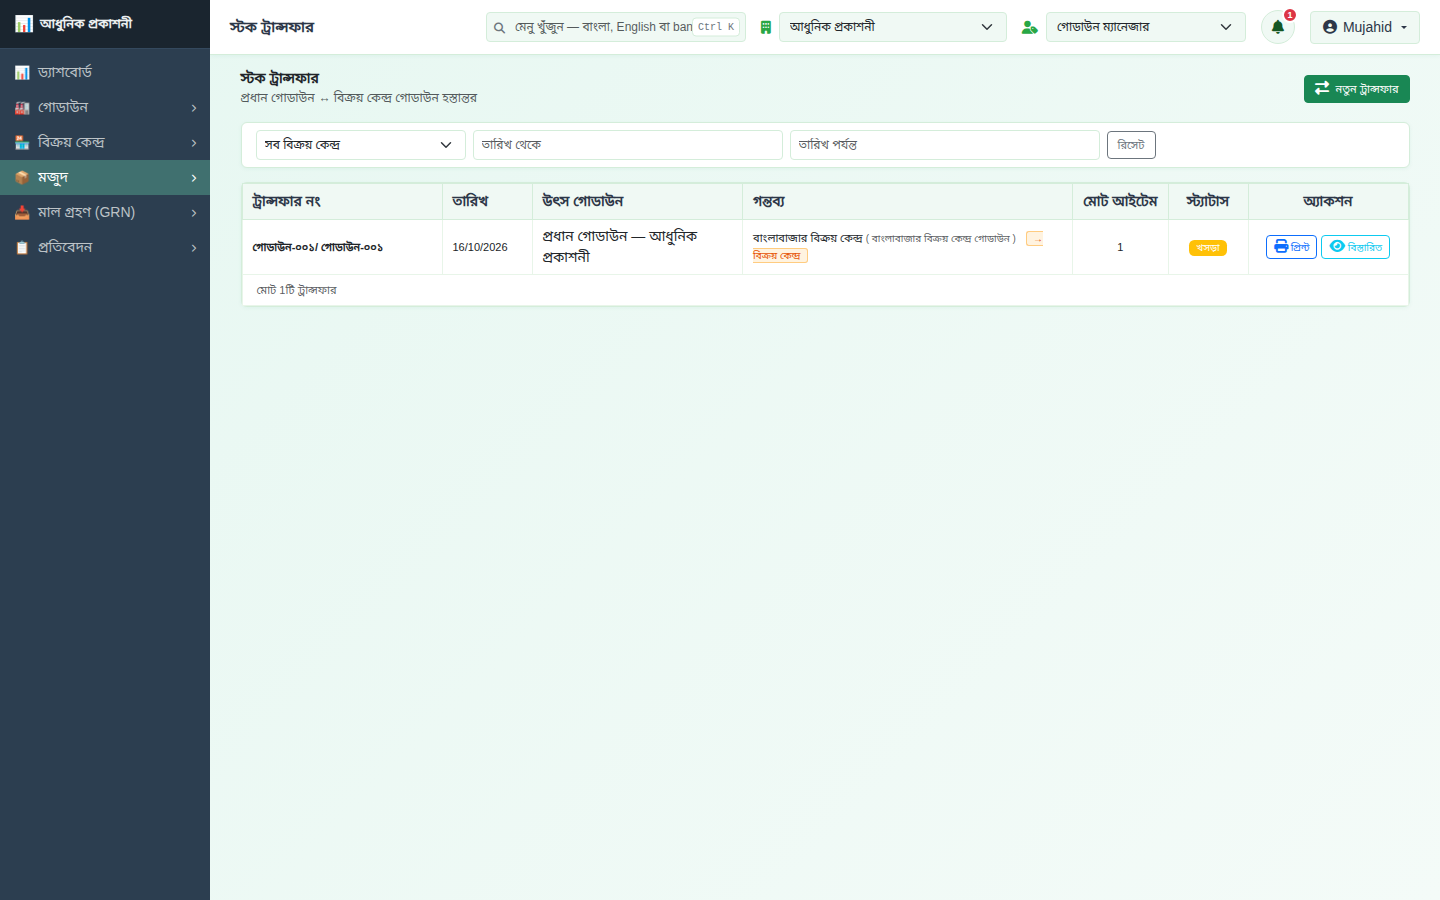This screenshot has width=1440, height=900.
Task: Open the আধুনিক প্রকাশনী company dropdown
Action: click(x=893, y=27)
